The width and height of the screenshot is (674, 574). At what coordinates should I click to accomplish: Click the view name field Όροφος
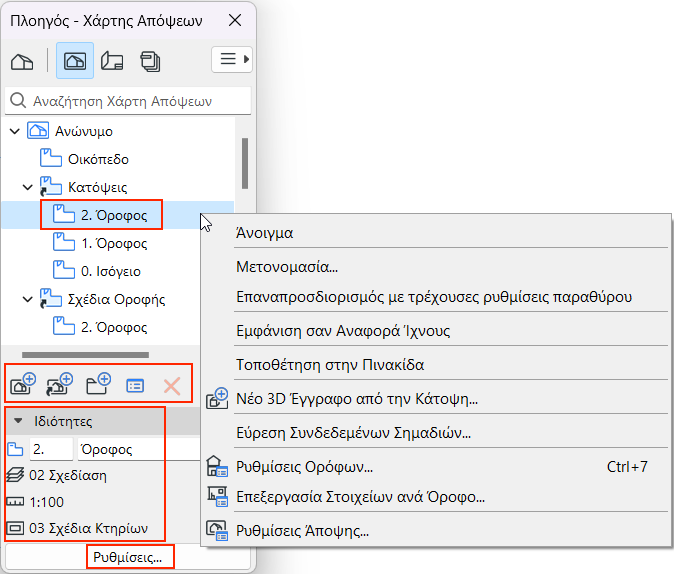[138, 449]
